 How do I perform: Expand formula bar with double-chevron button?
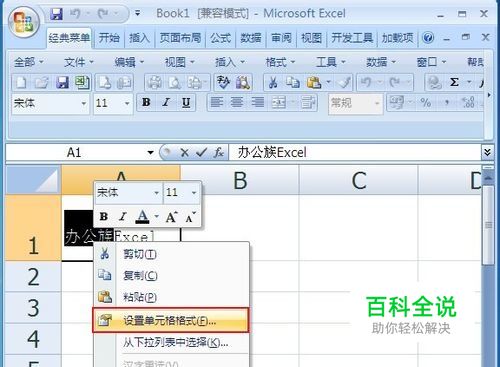tap(487, 152)
